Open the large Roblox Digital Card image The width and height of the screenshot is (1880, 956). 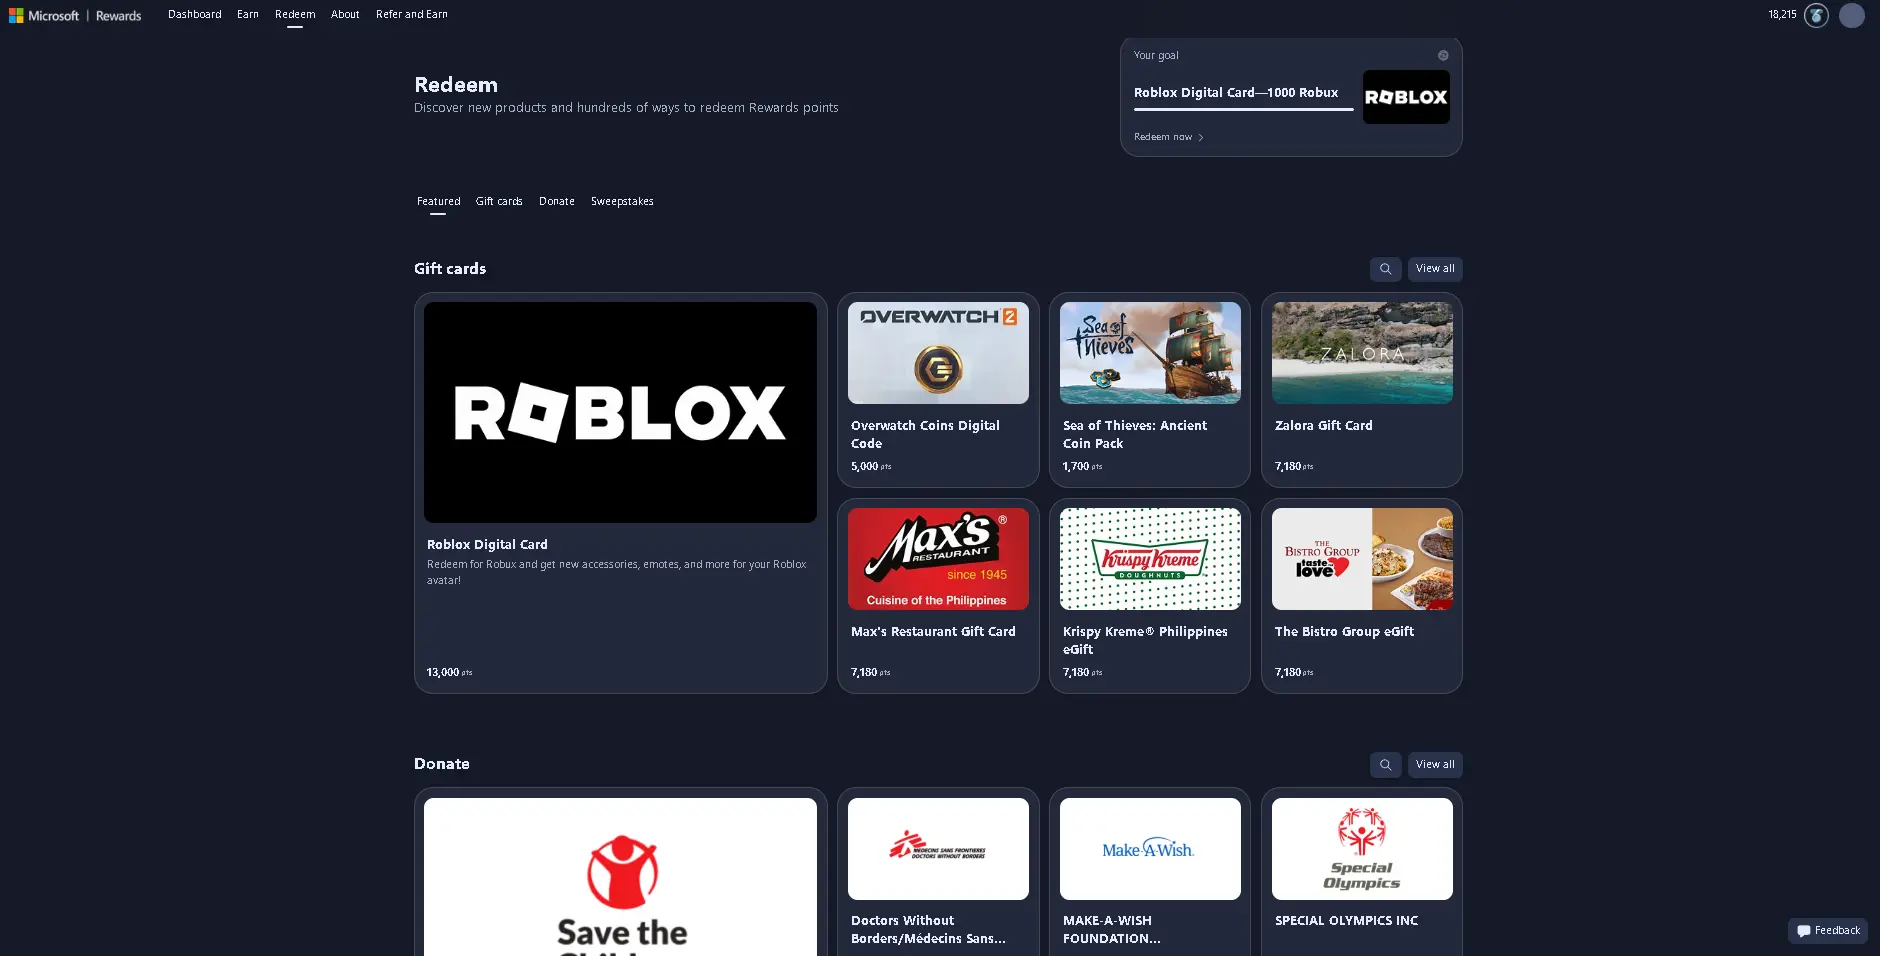[620, 412]
